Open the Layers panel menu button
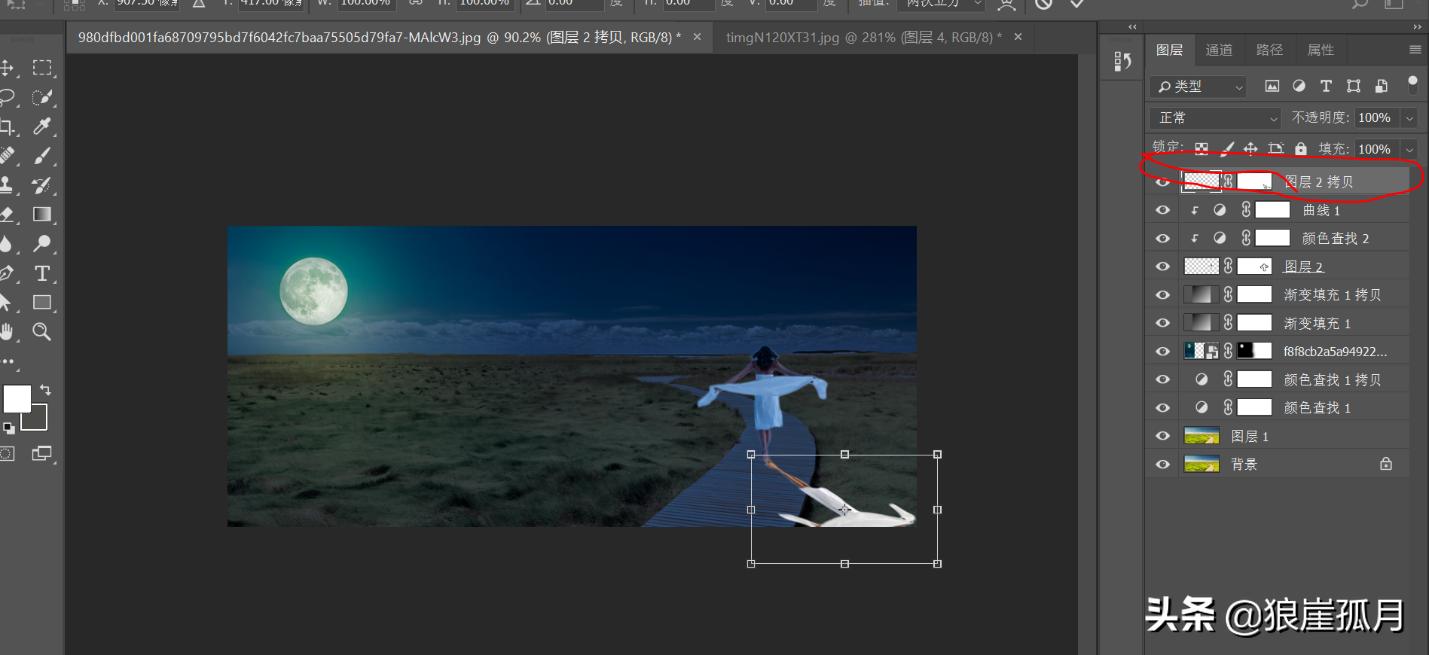This screenshot has width=1429, height=655. (x=1413, y=49)
